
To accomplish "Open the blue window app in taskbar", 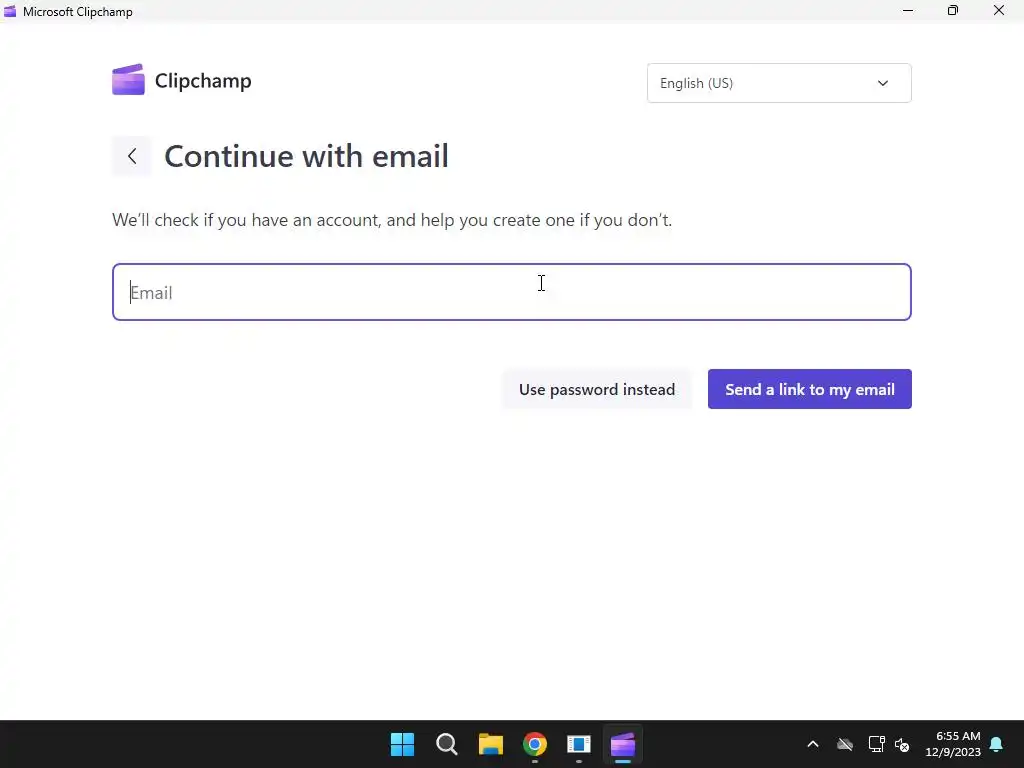I will pos(579,744).
